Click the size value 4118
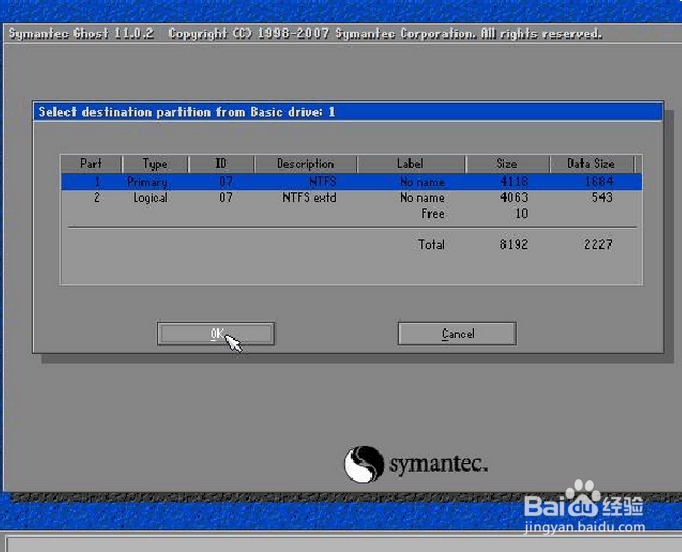This screenshot has height=552, width=682. 514,181
